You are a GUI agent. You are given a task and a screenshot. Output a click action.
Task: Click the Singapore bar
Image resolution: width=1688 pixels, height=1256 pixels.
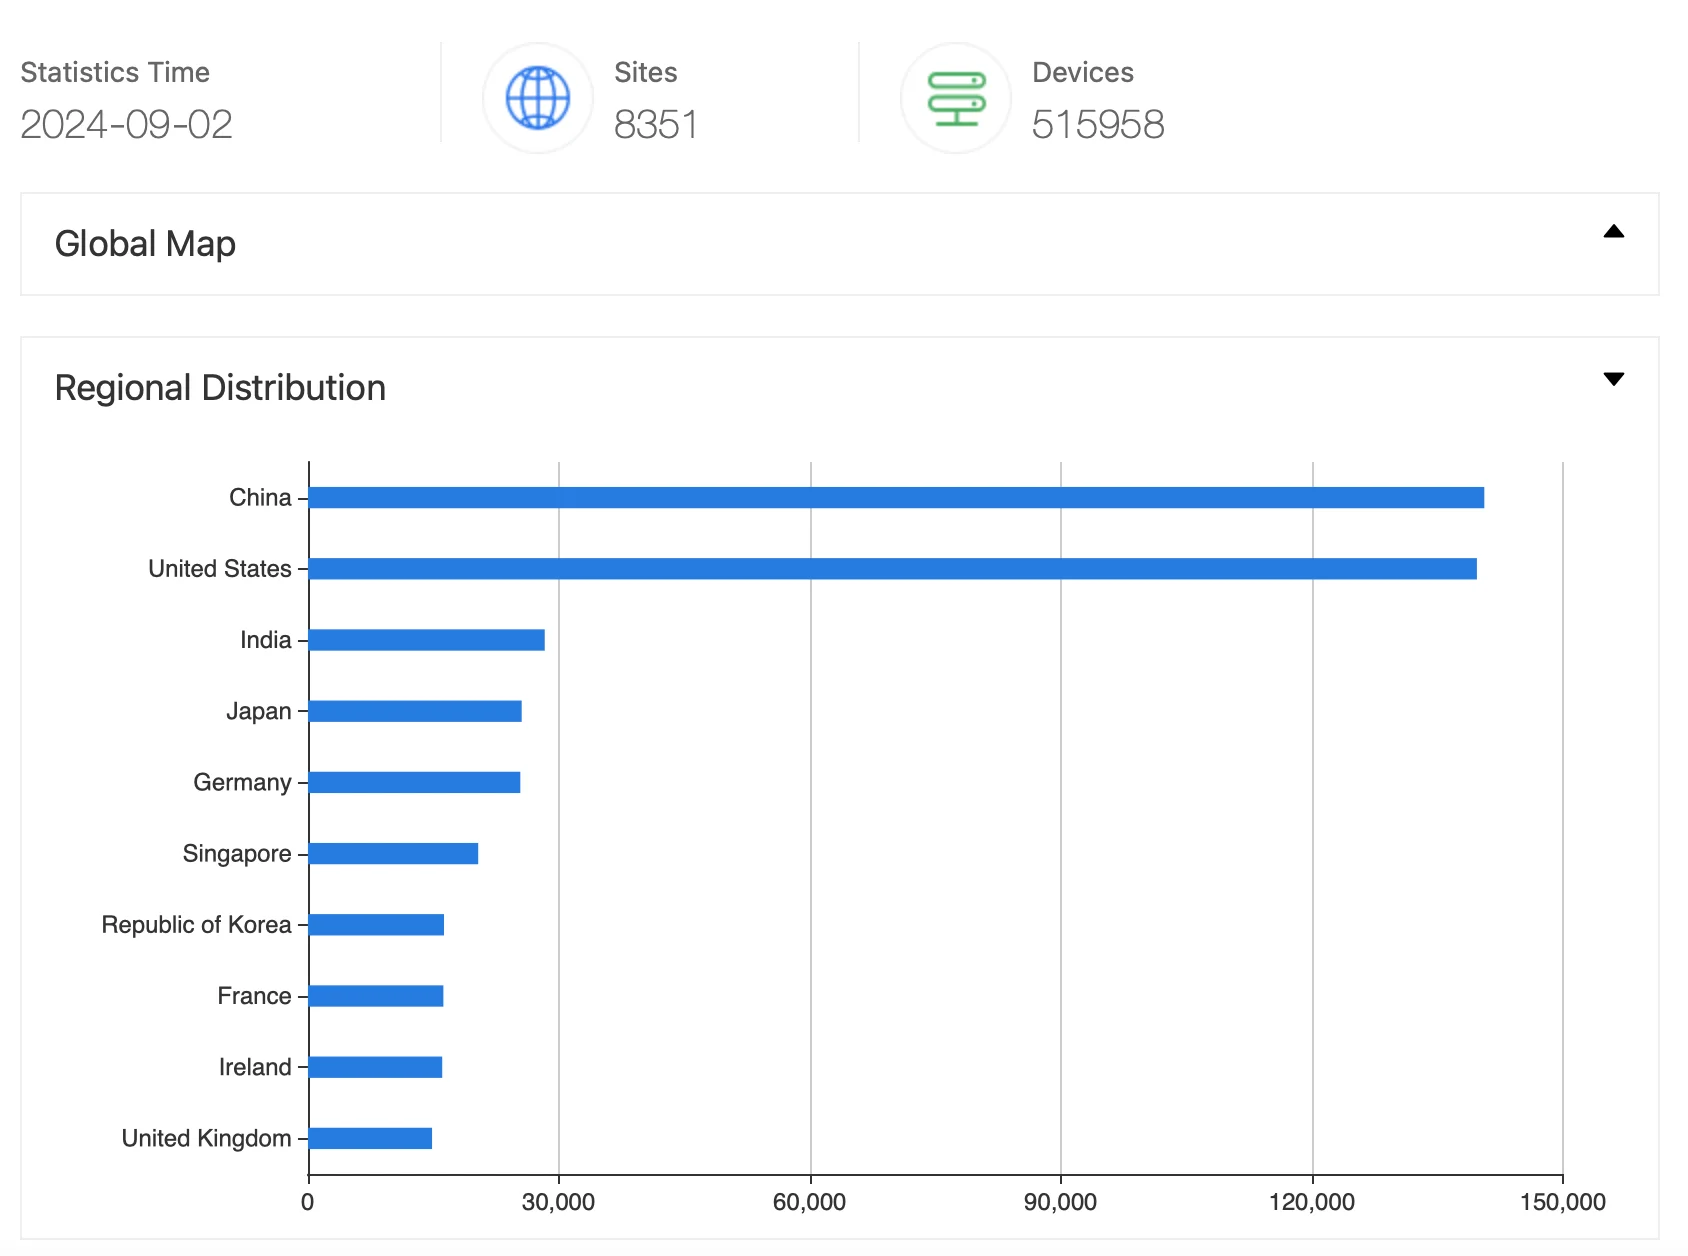click(x=393, y=853)
